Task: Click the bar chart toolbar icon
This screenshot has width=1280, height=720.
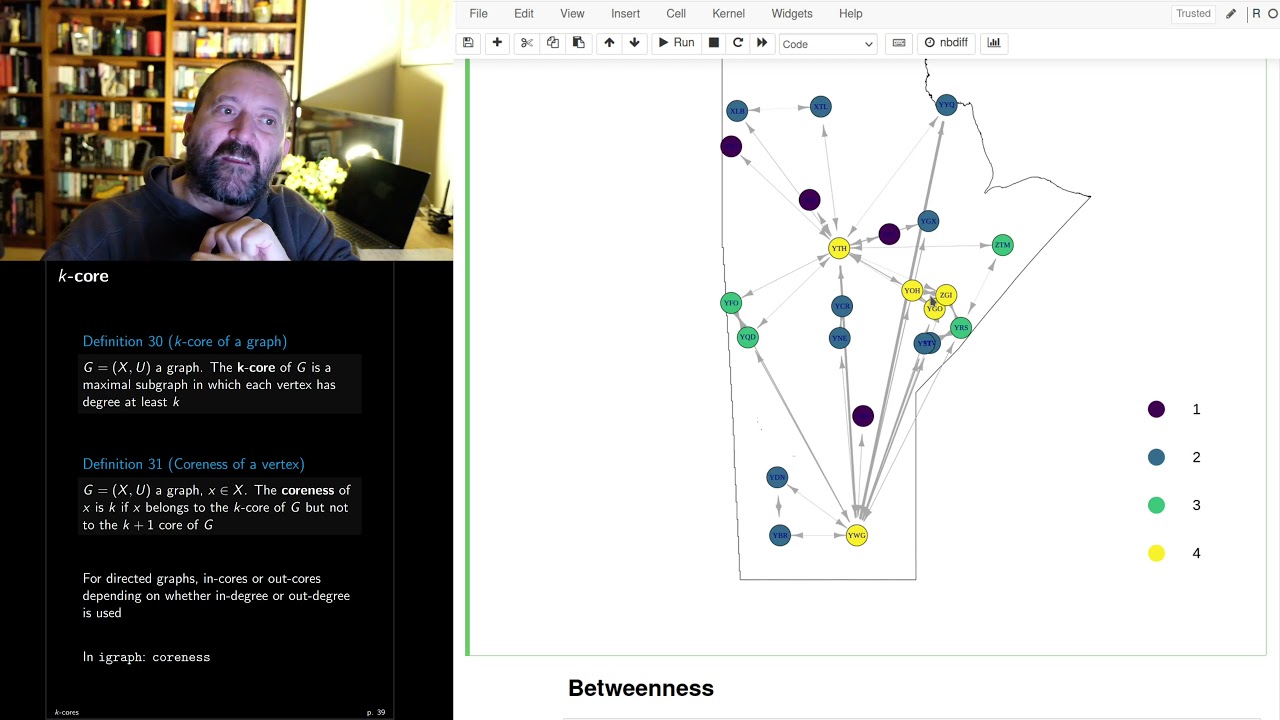Action: pos(994,43)
